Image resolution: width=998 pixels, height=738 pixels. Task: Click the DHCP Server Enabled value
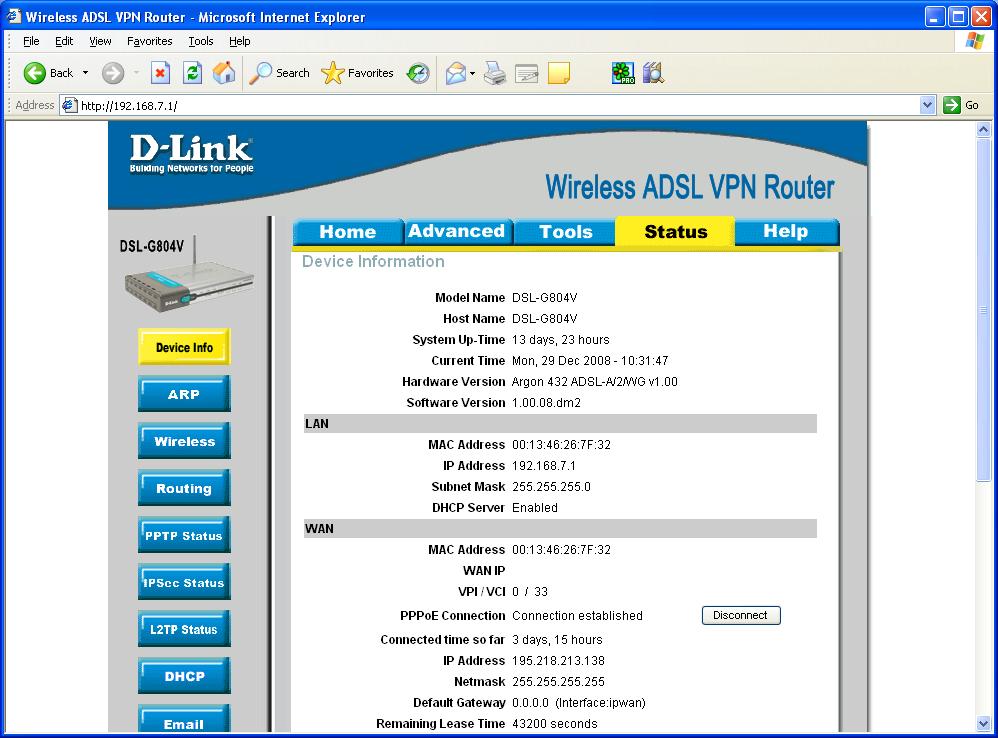pos(535,507)
